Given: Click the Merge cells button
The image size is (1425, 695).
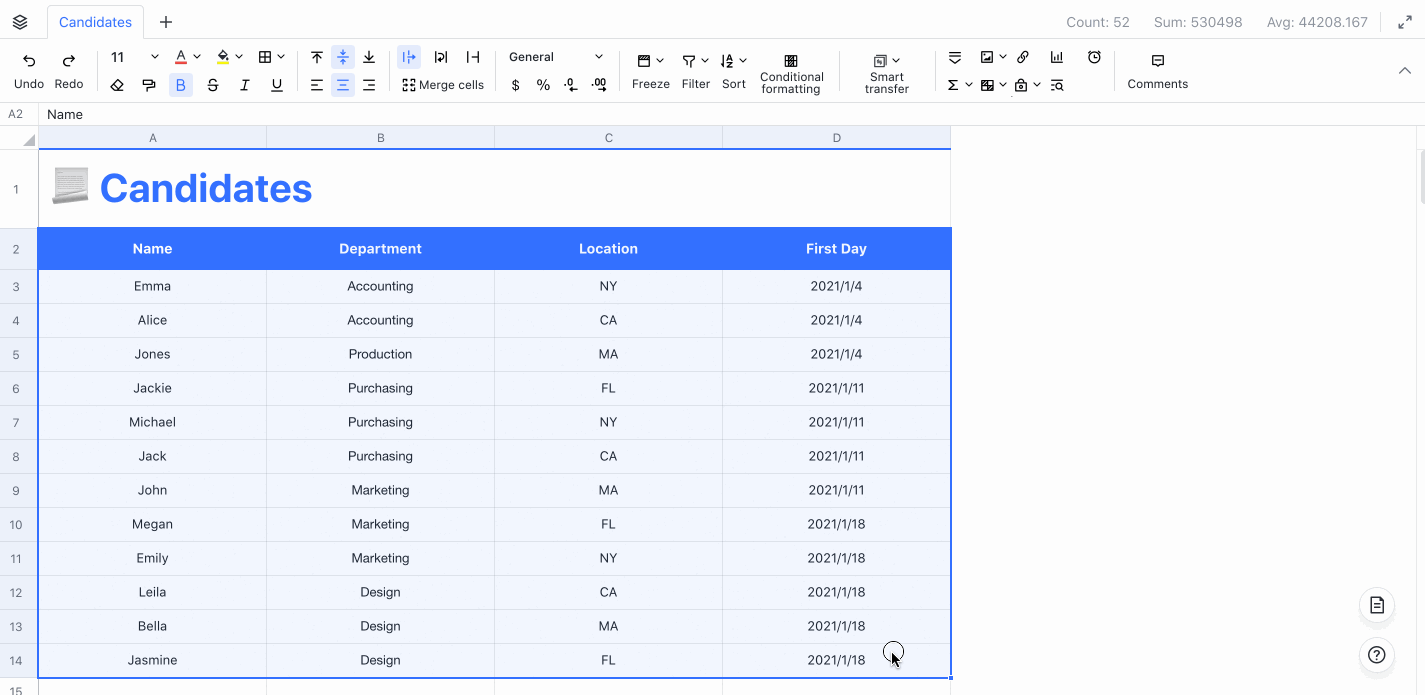Looking at the screenshot, I should click(443, 85).
